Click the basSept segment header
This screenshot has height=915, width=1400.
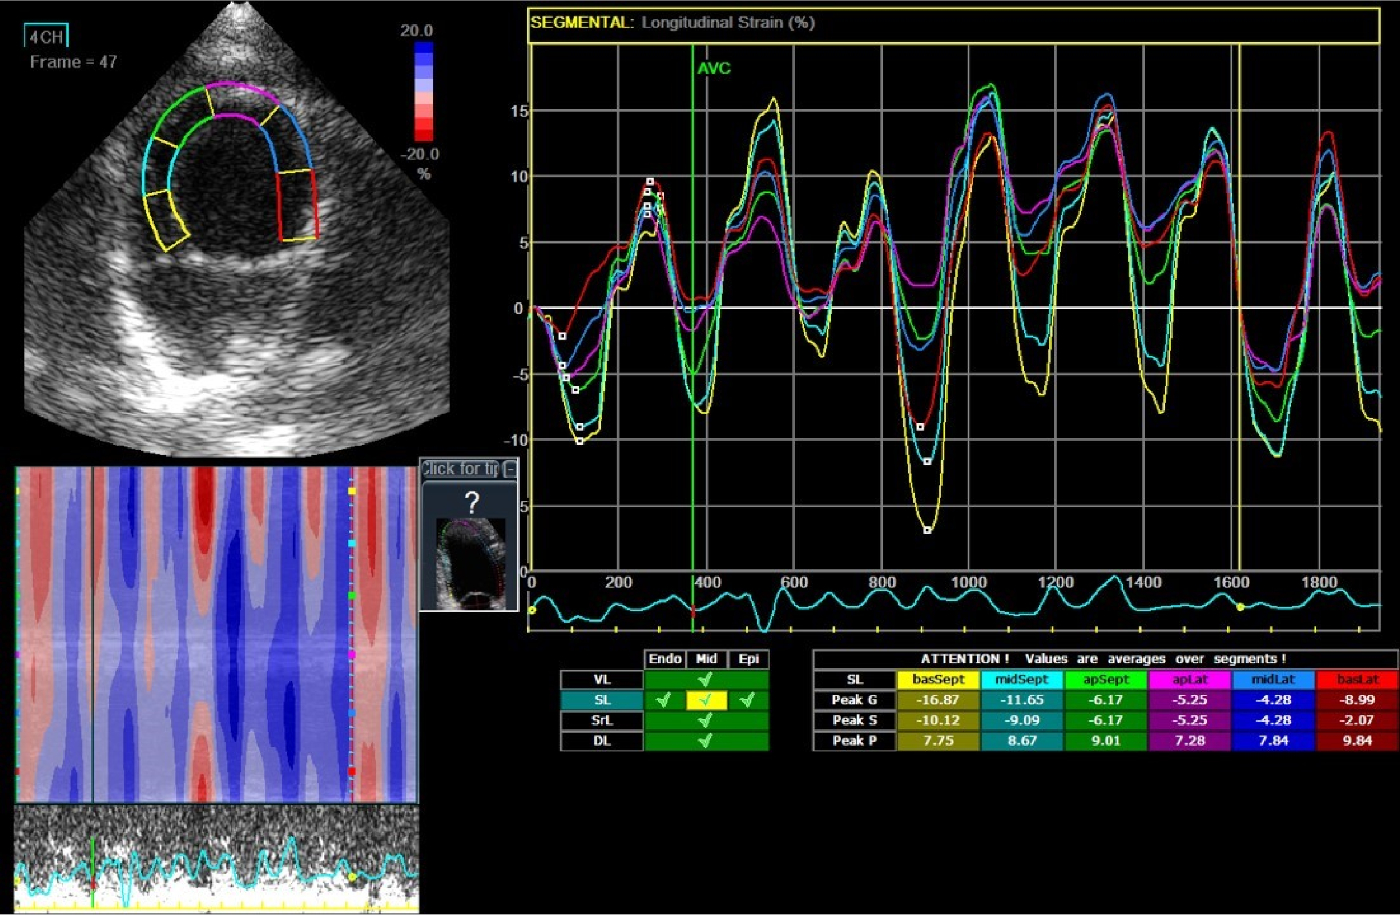point(938,680)
